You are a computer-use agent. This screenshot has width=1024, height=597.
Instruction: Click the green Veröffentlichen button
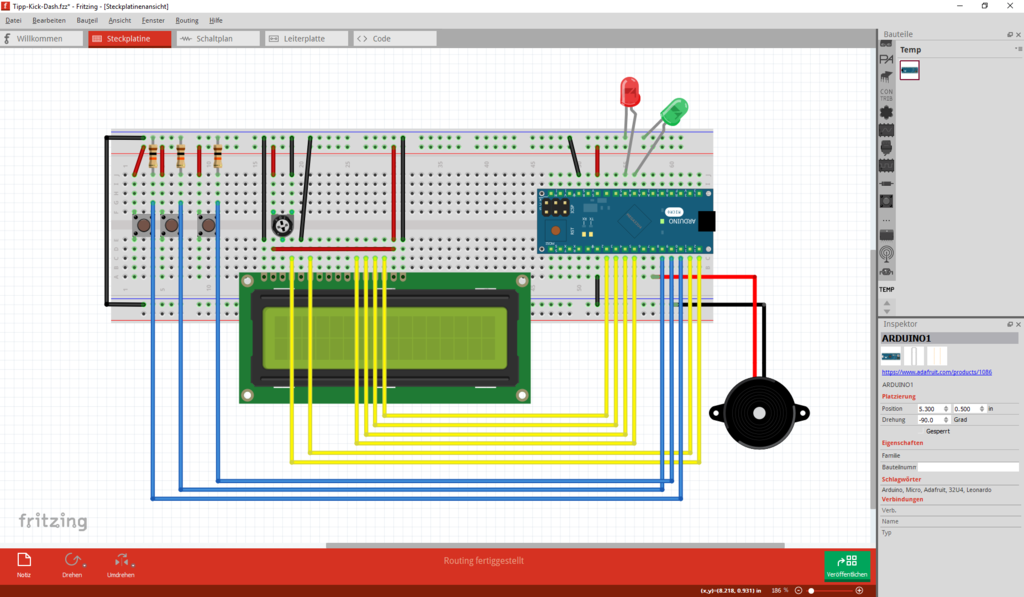[847, 566]
